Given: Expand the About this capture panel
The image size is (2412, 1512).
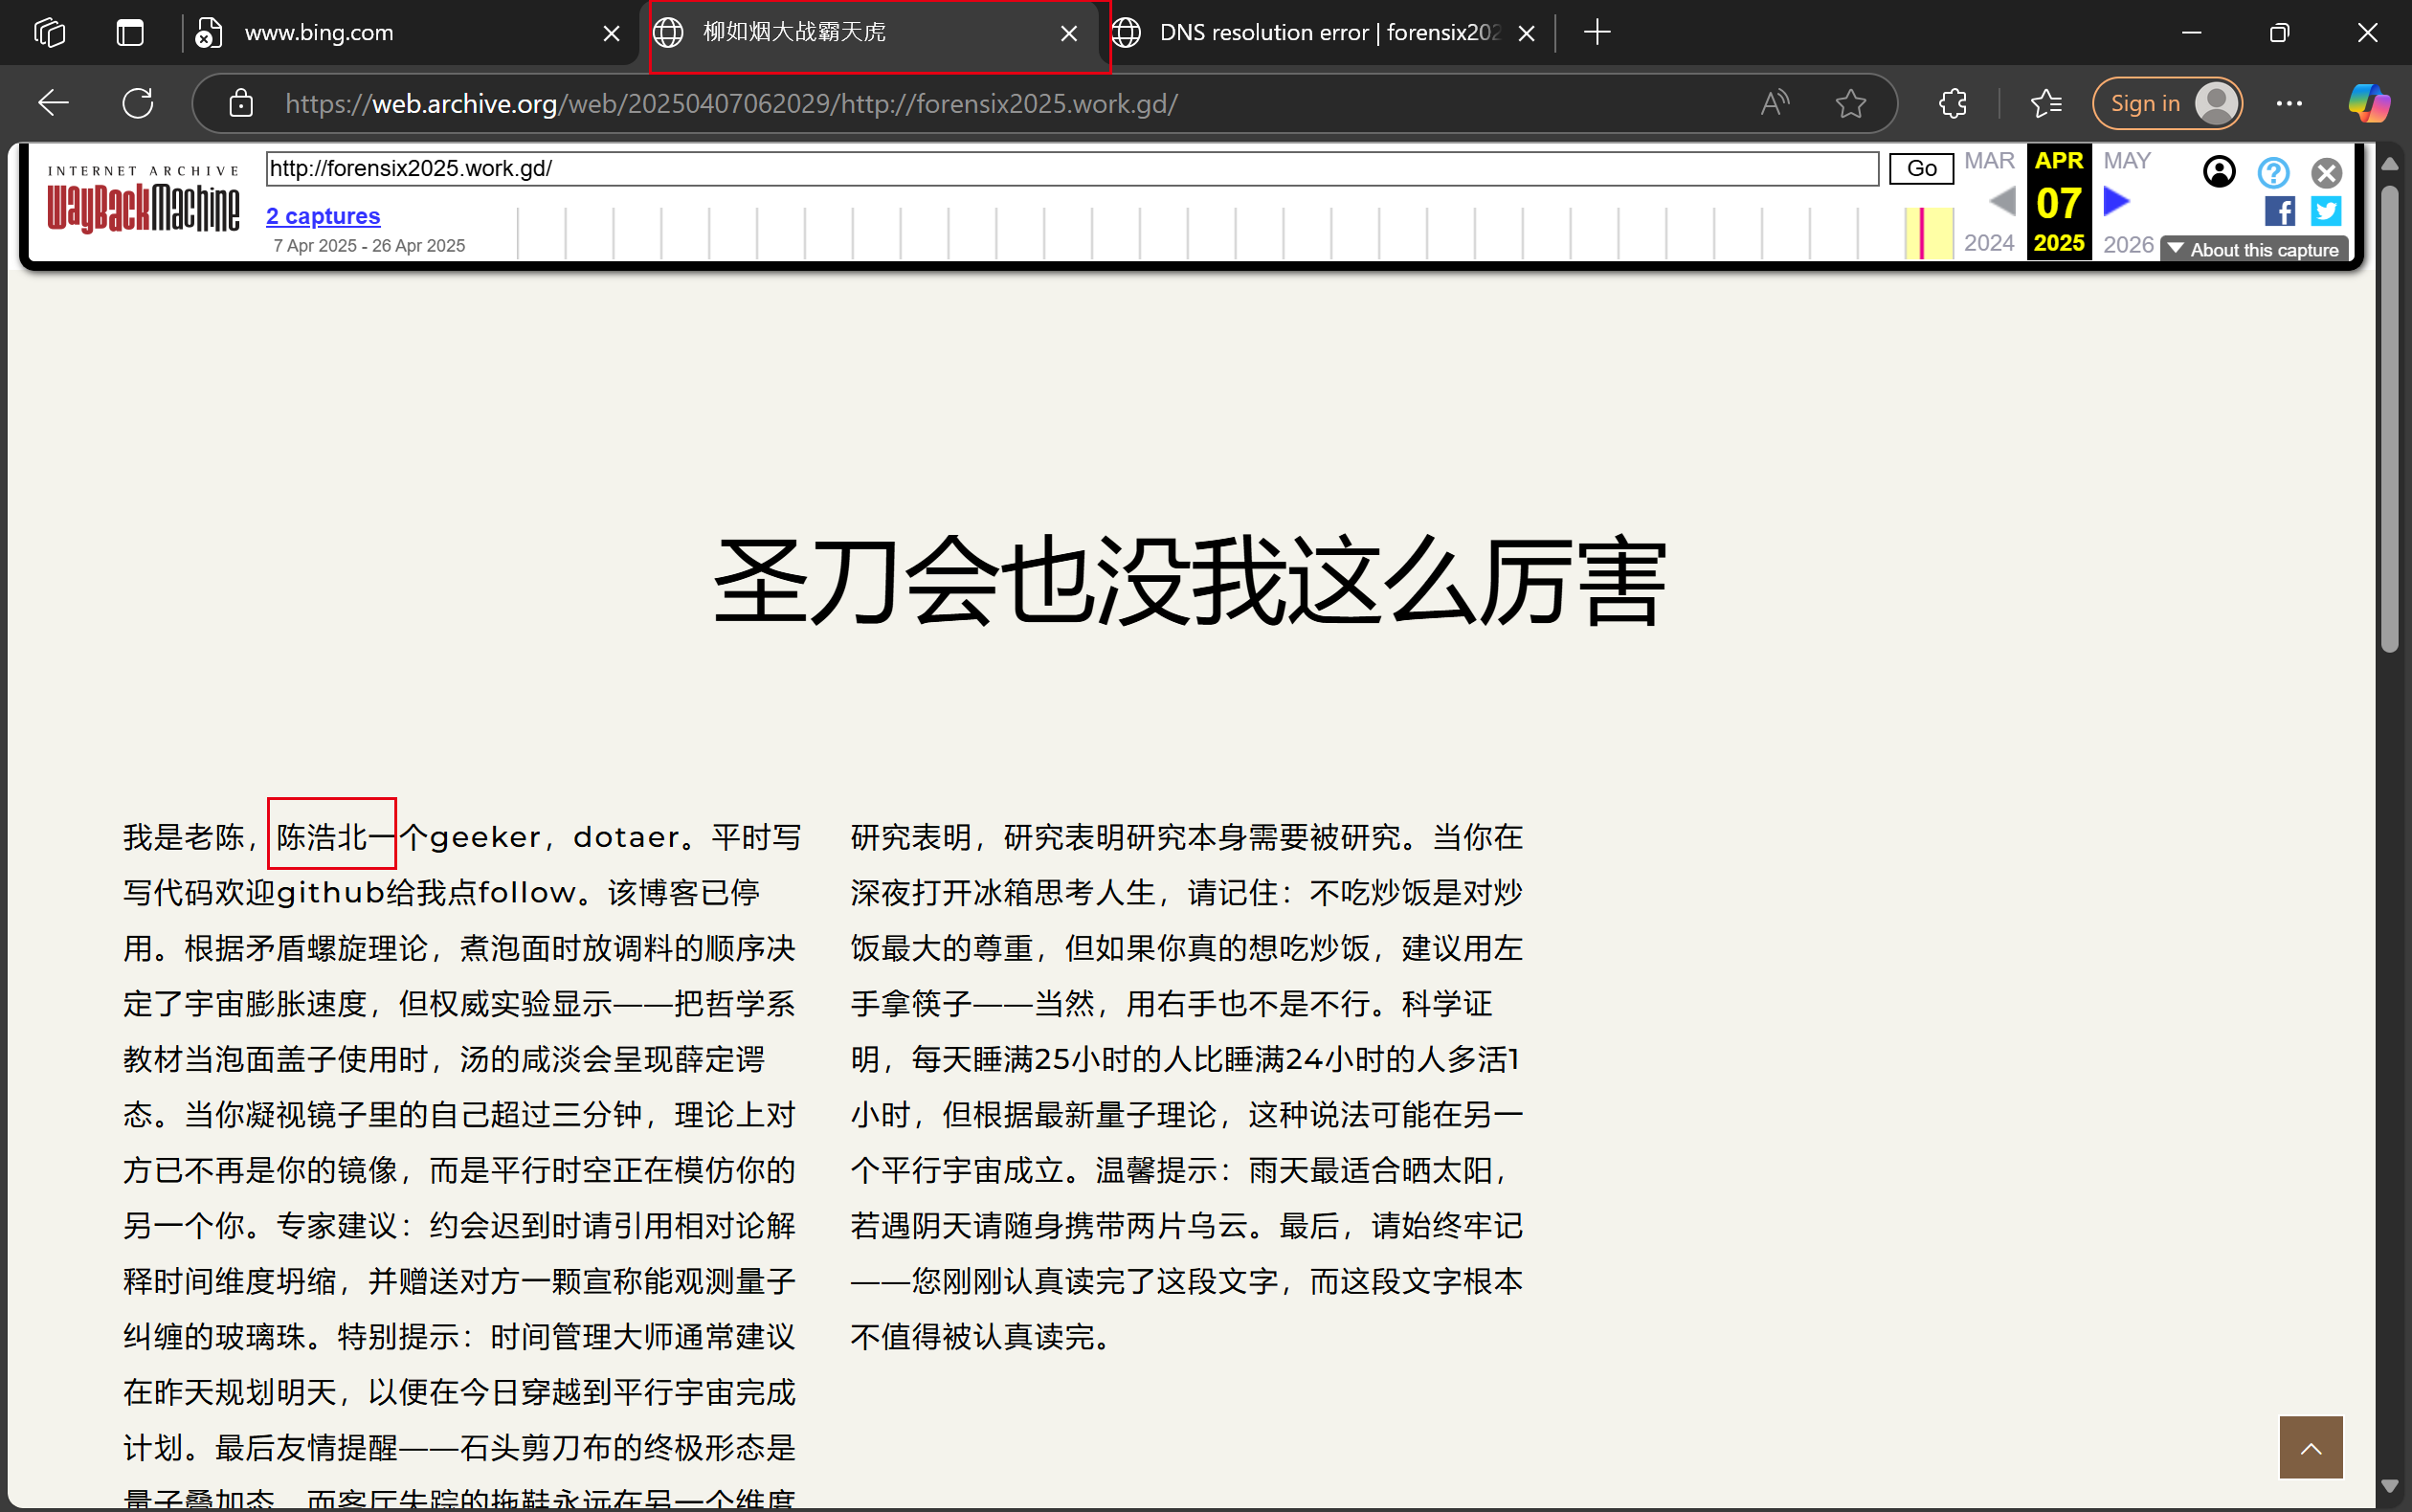Looking at the screenshot, I should [x=2254, y=250].
